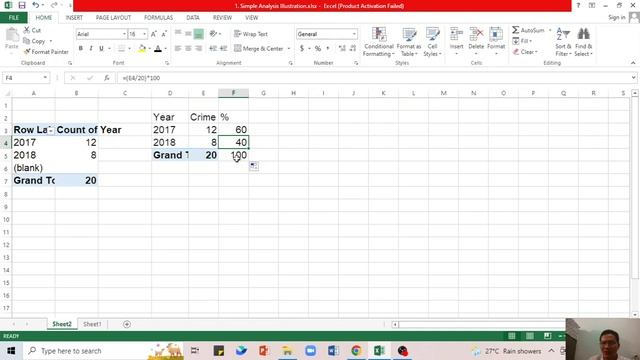
Task: Click AutoSum sigma button
Action: click(x=528, y=30)
